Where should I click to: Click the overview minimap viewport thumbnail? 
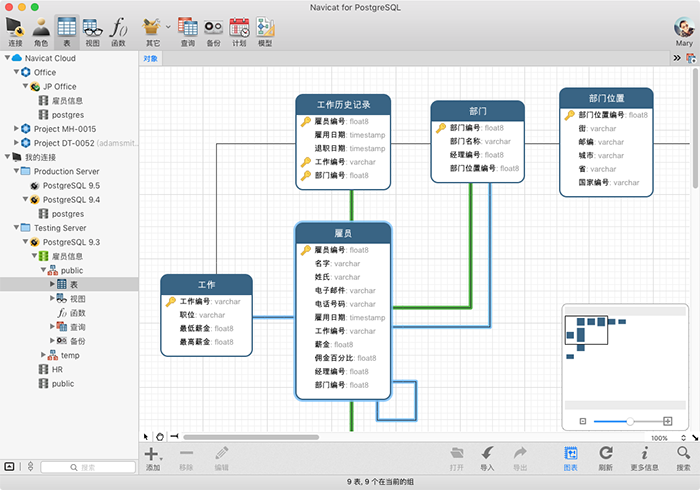(586, 330)
